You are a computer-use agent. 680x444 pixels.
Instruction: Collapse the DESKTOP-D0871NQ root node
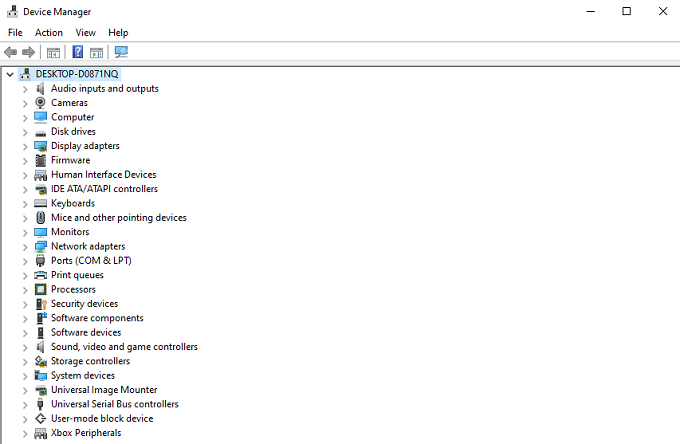click(10, 75)
